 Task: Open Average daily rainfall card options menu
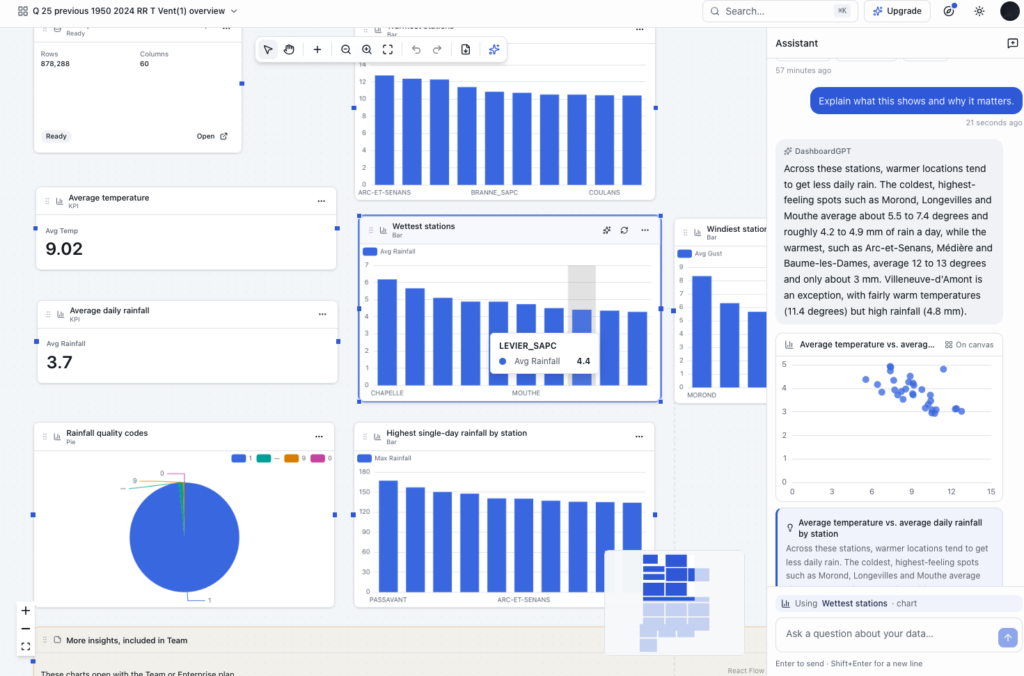point(322,314)
